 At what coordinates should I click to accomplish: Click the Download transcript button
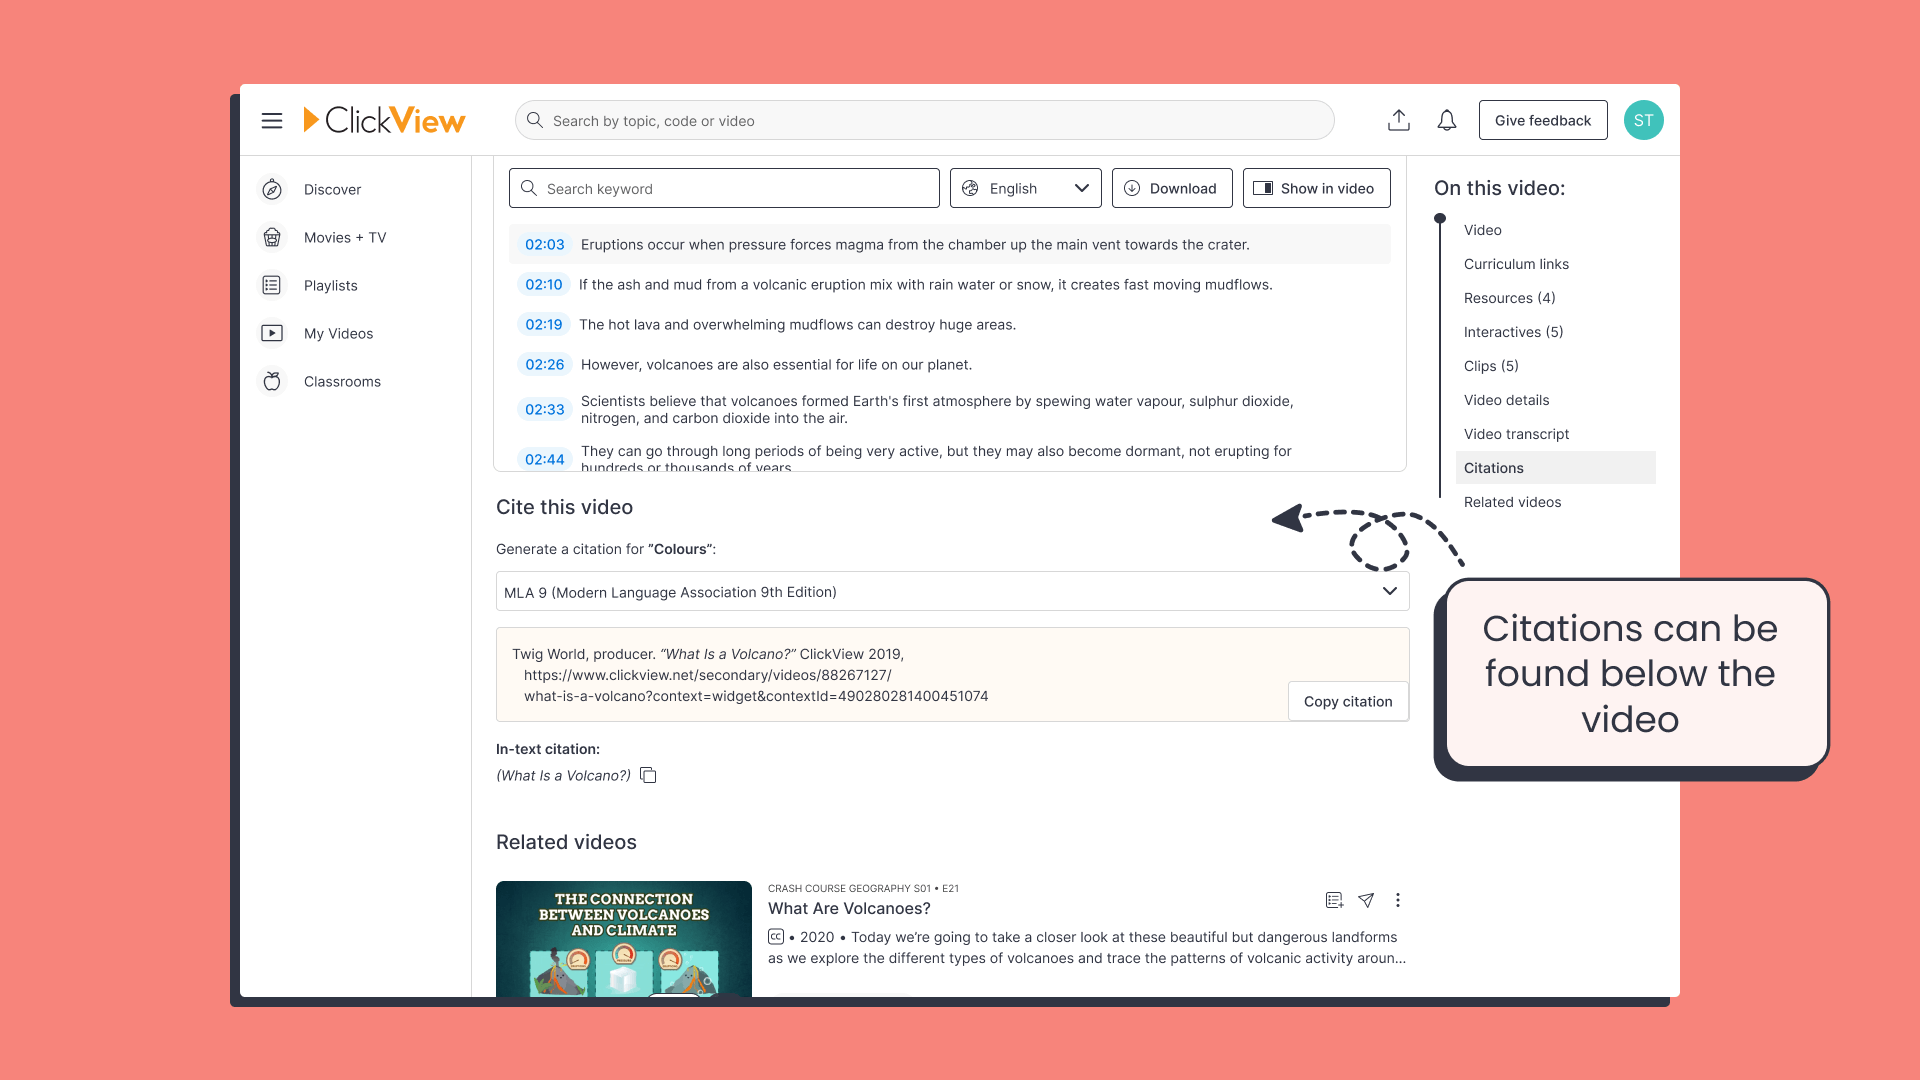click(x=1171, y=189)
